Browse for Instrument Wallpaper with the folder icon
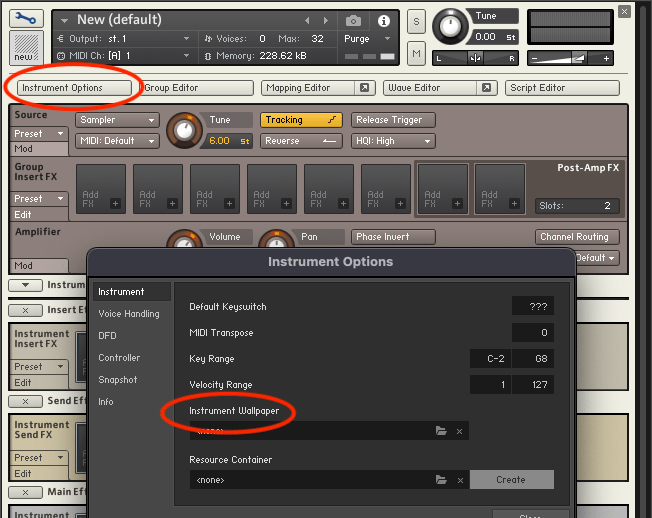The image size is (652, 518). (441, 431)
